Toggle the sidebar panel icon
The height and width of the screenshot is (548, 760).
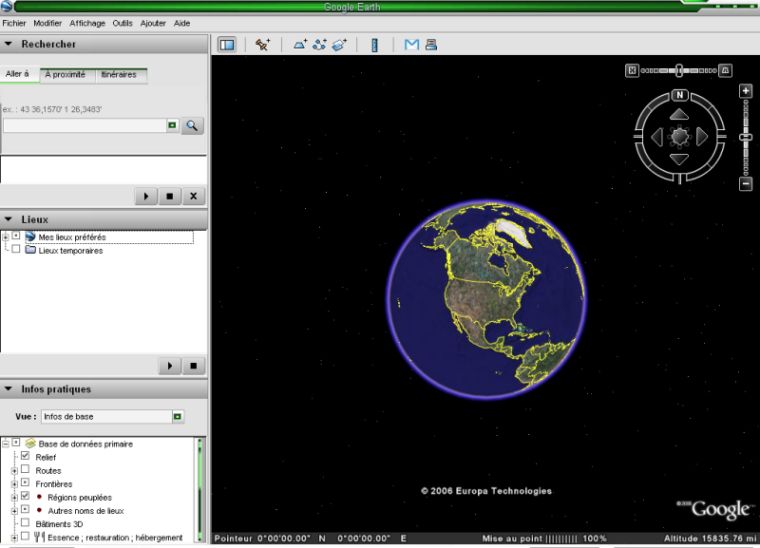tap(226, 45)
